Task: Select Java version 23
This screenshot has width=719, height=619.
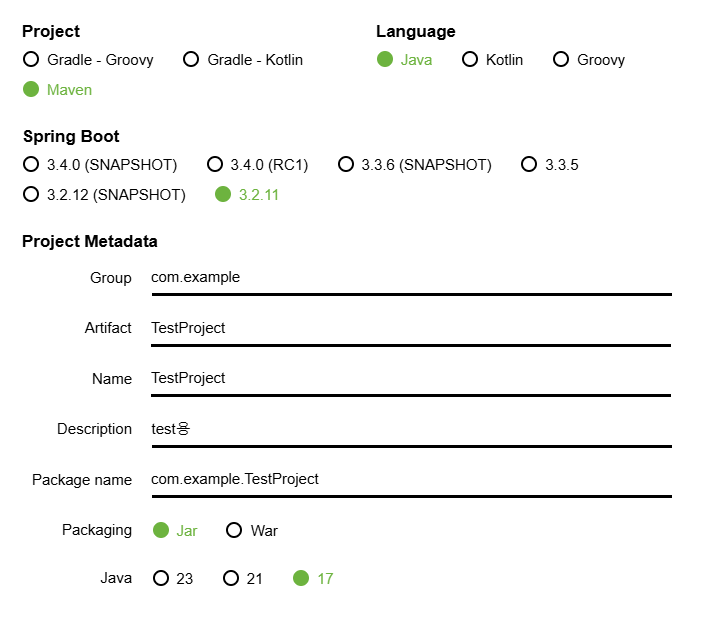Action: click(x=161, y=579)
